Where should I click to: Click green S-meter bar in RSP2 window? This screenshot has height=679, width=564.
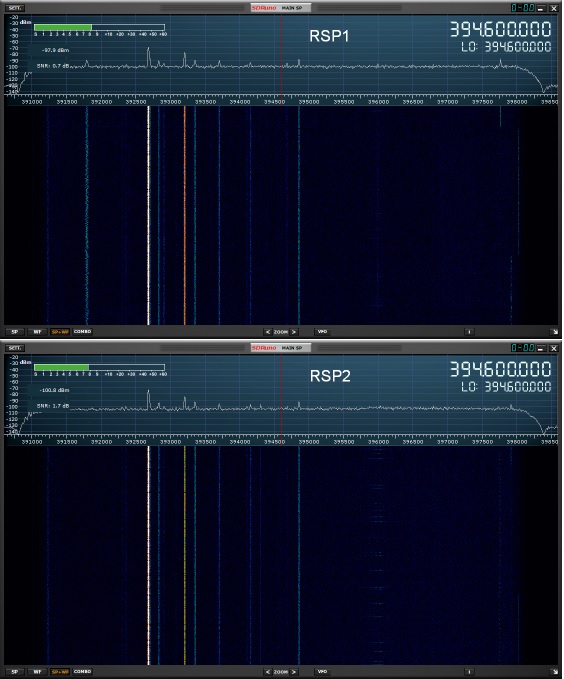[x=62, y=367]
